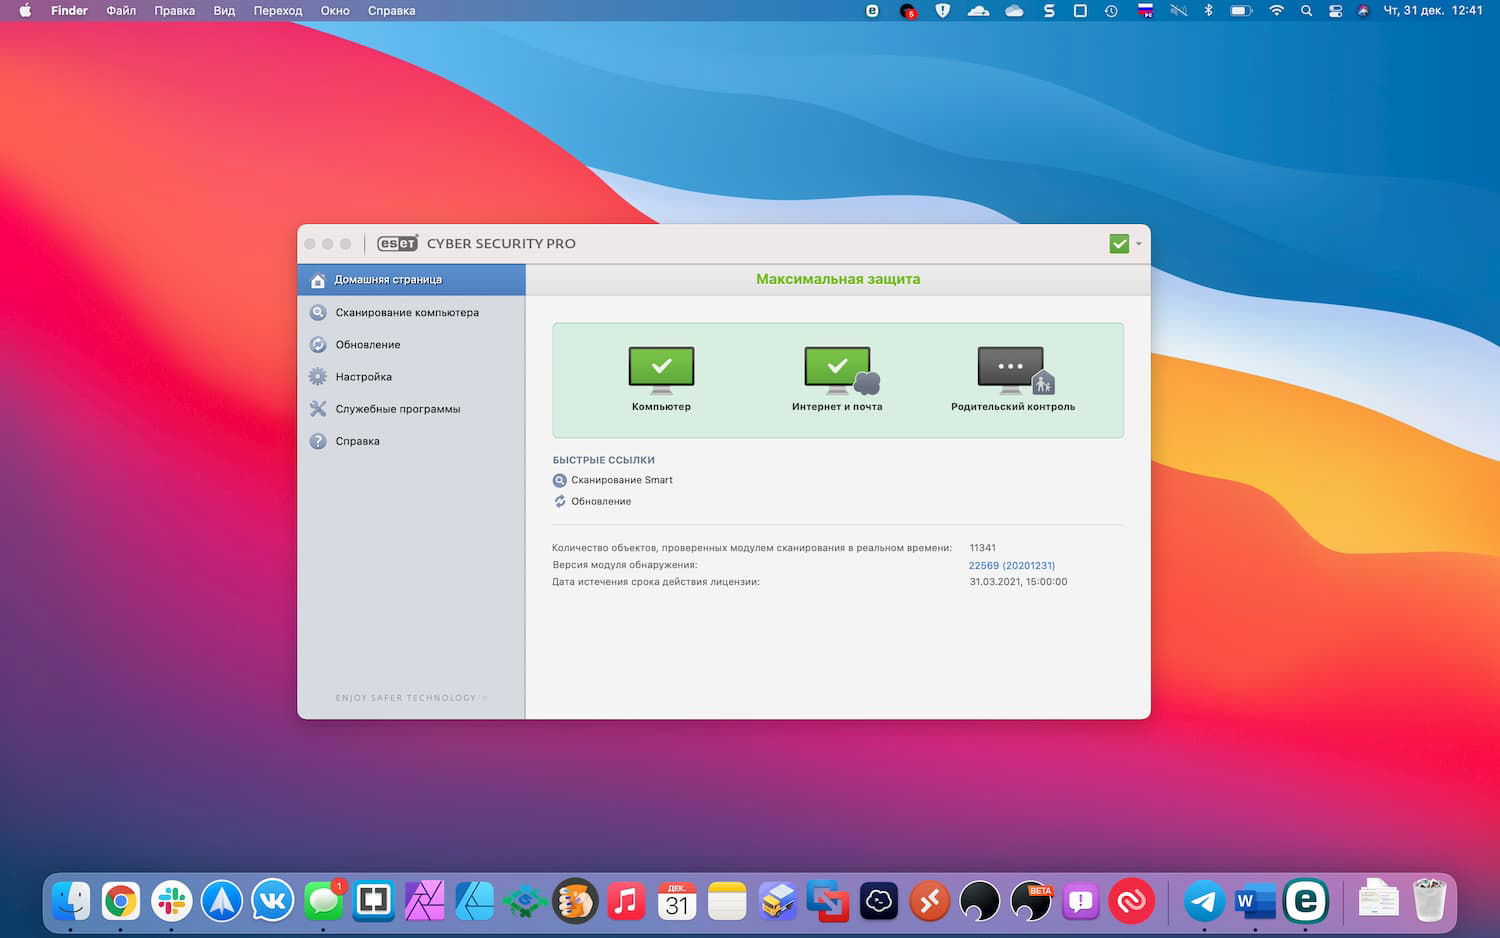
Task: Launch Telegram from the dock
Action: [1204, 902]
